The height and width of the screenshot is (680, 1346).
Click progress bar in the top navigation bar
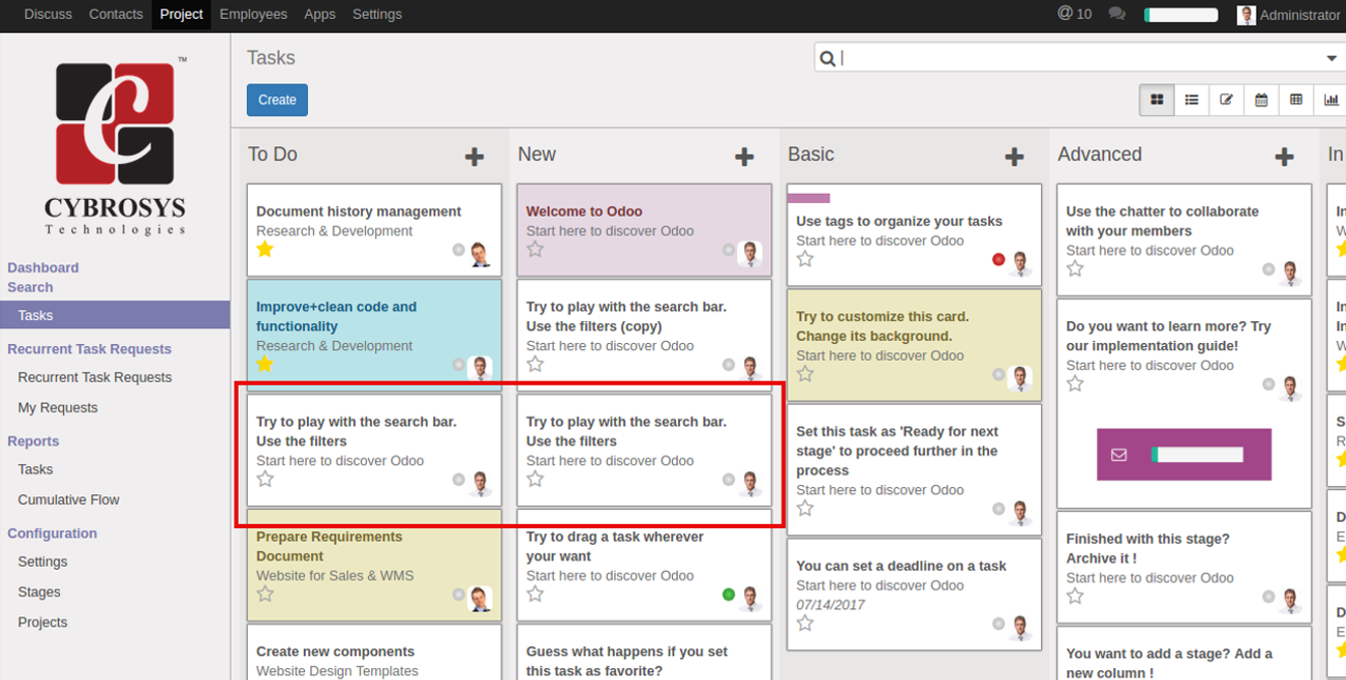[x=1181, y=15]
